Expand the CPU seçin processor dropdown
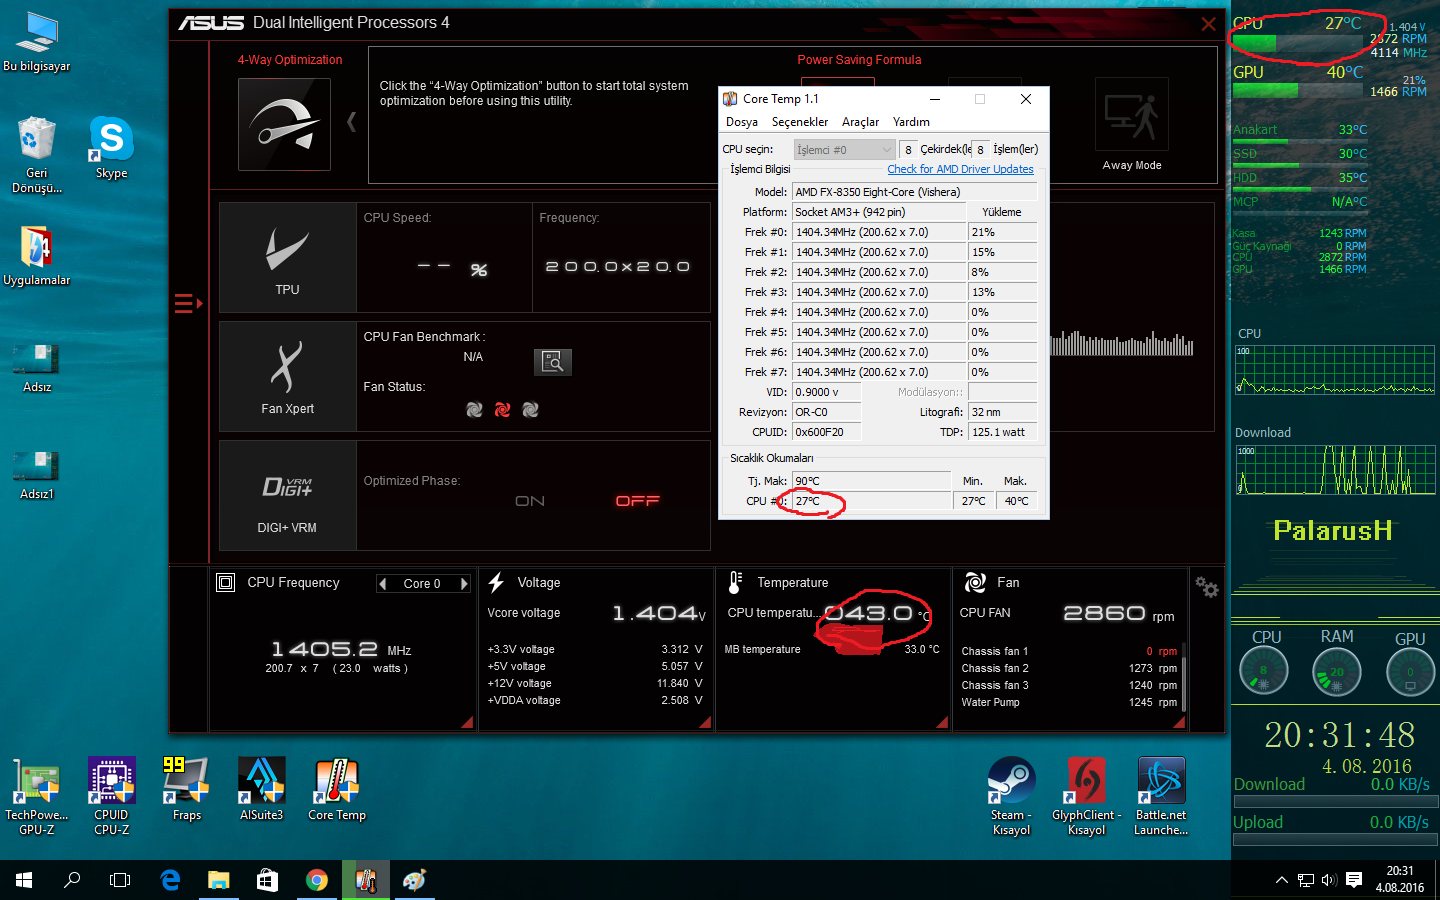Image resolution: width=1440 pixels, height=900 pixels. 845,150
